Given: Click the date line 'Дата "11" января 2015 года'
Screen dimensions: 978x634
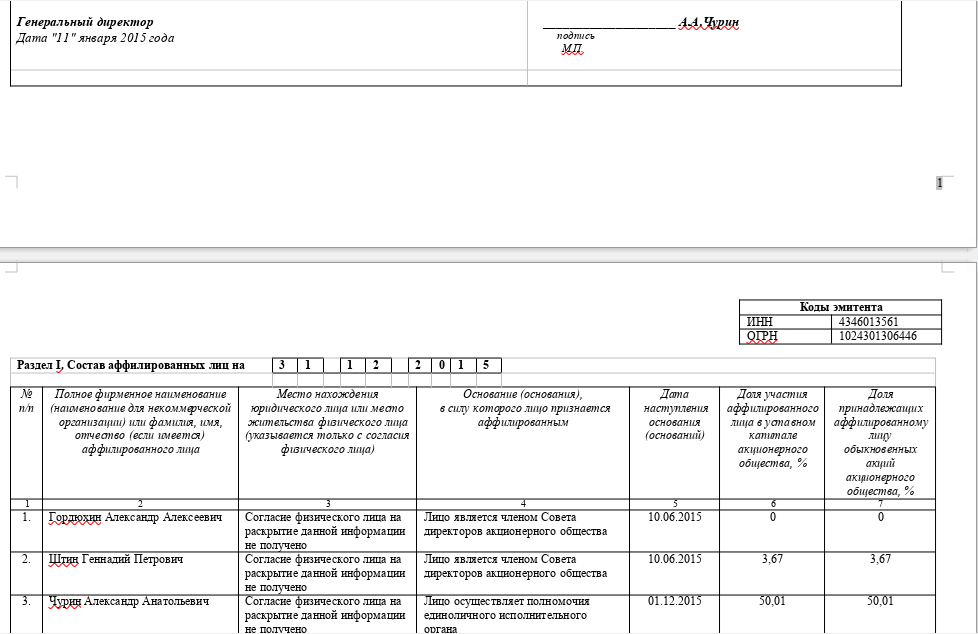Looking at the screenshot, I should pyautogui.click(x=95, y=38).
